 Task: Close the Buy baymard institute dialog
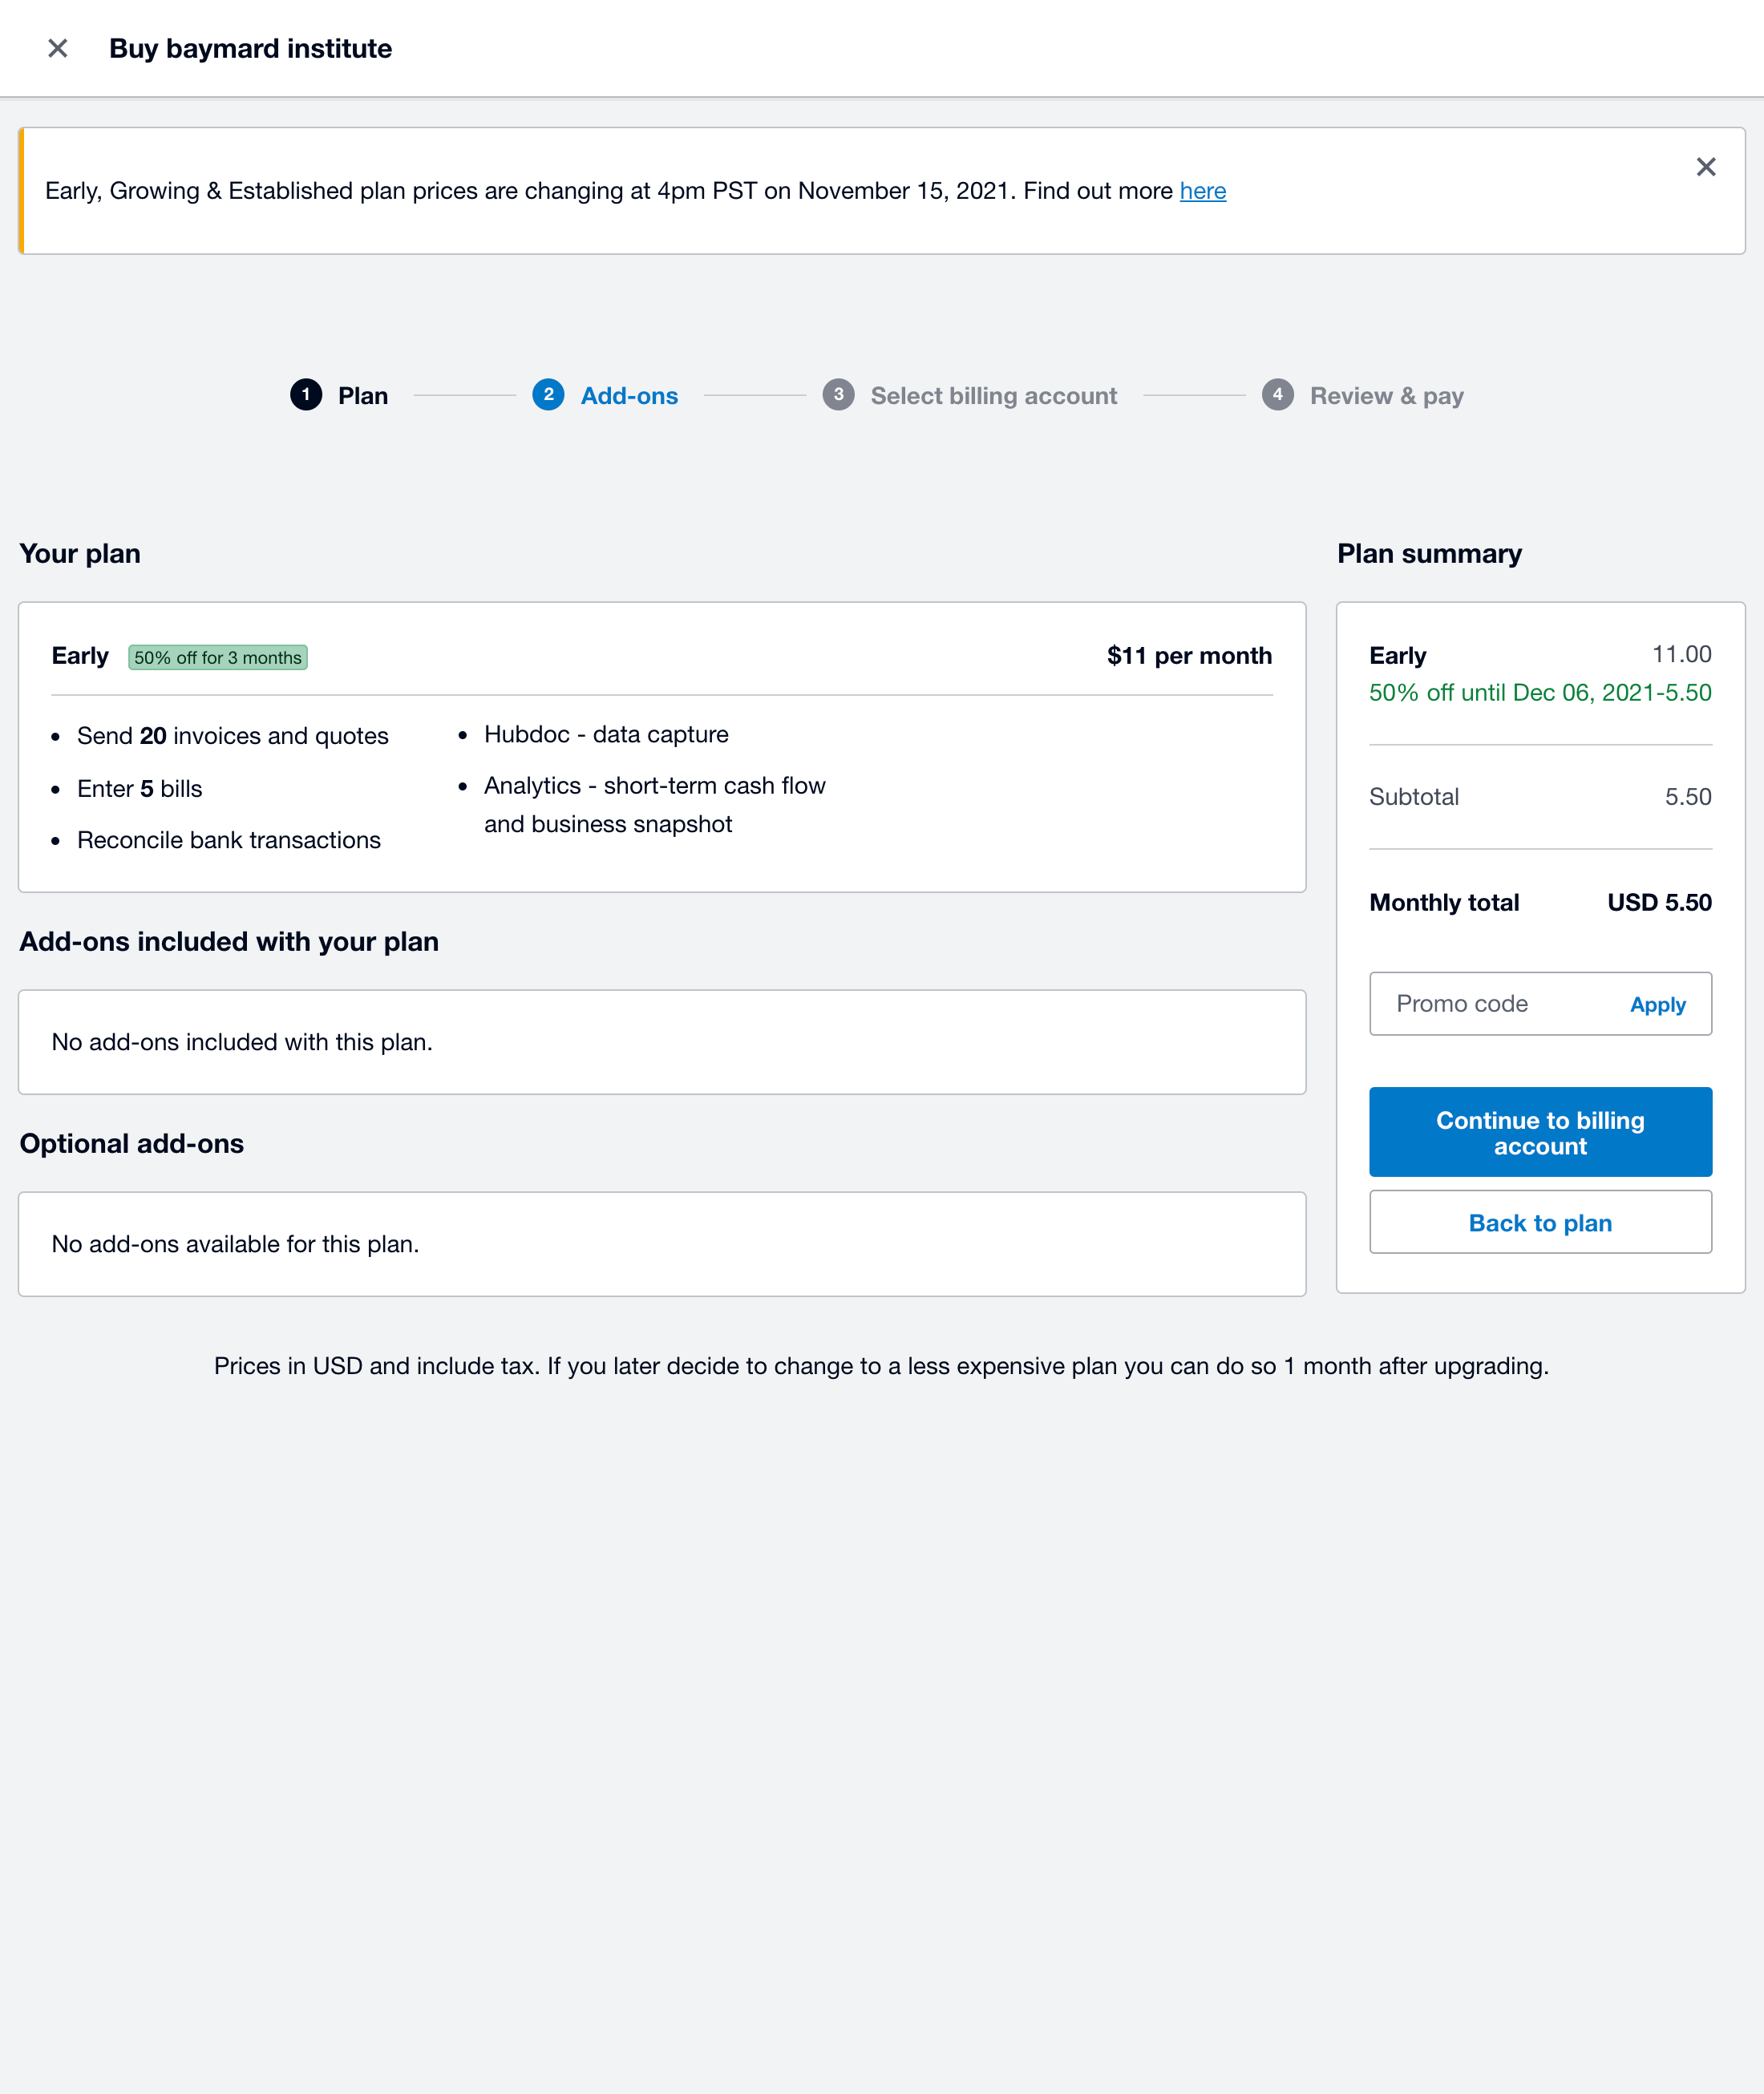(x=58, y=47)
